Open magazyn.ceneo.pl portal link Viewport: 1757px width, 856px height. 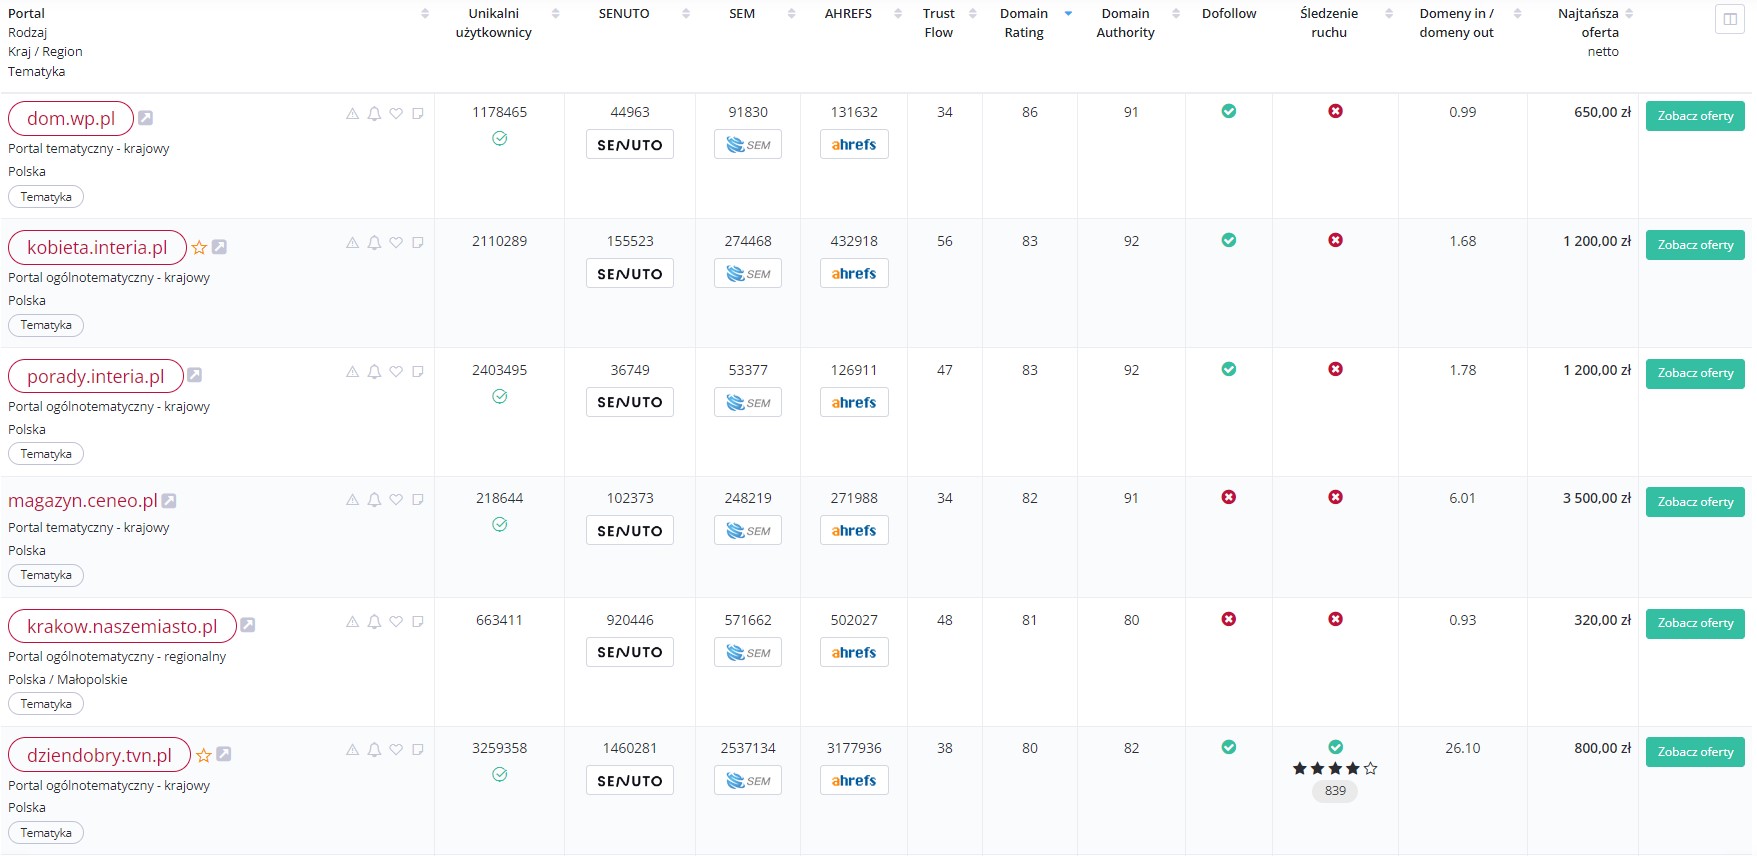click(83, 501)
